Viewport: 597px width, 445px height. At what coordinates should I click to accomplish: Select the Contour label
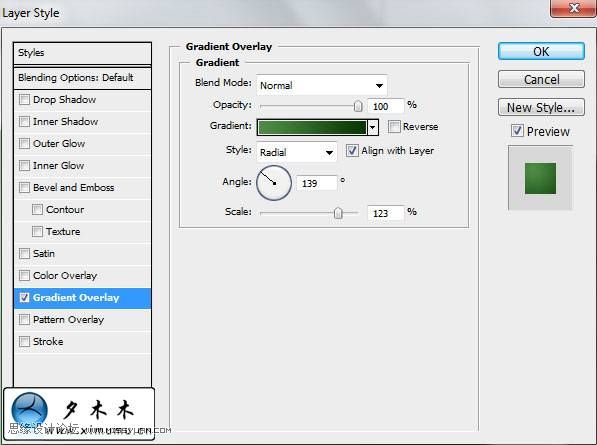coord(65,210)
